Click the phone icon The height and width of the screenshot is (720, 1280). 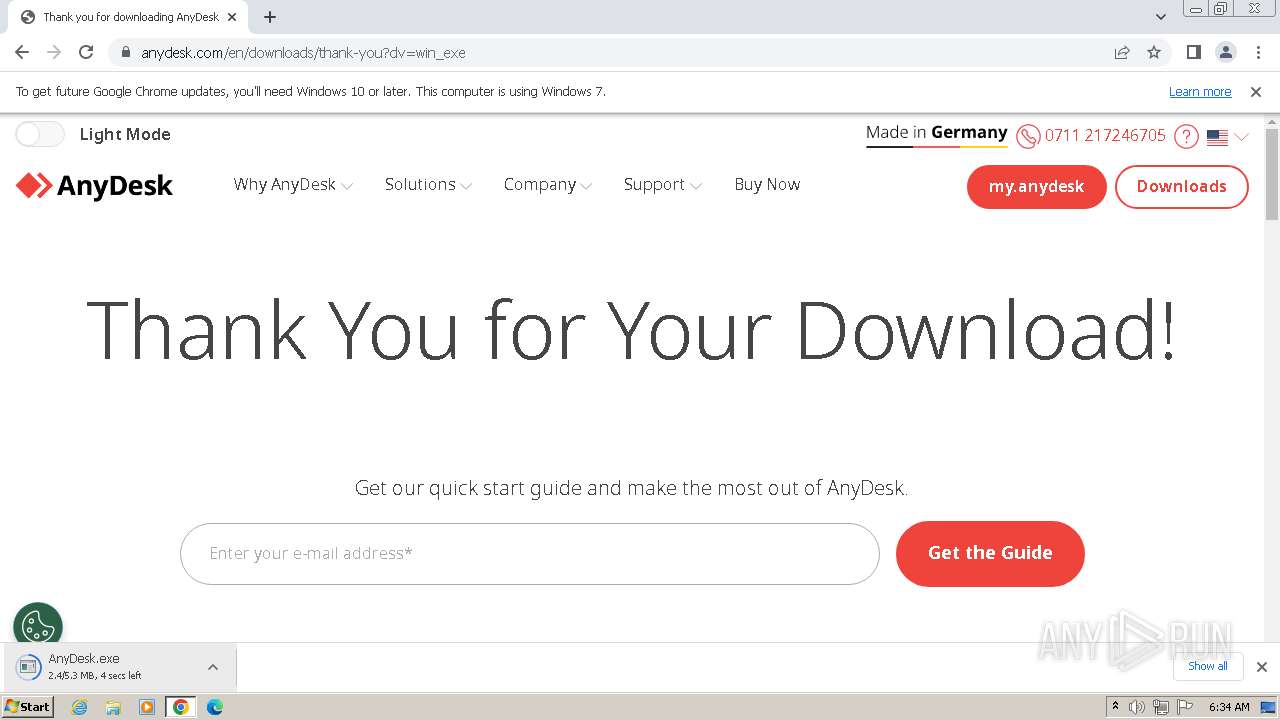click(1028, 136)
